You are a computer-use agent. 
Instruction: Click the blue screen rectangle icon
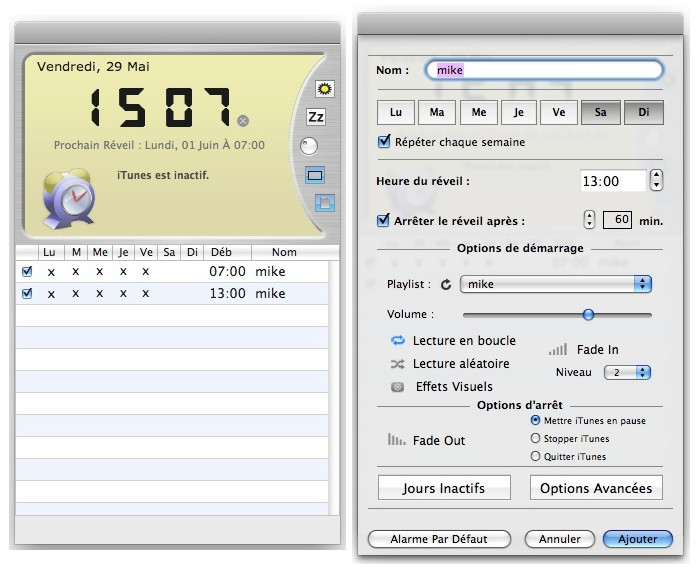point(315,175)
